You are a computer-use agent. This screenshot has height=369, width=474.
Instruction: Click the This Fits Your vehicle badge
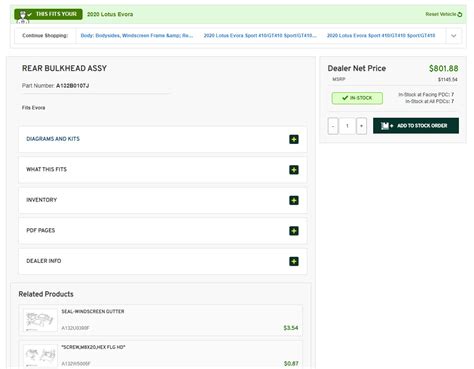(x=48, y=14)
